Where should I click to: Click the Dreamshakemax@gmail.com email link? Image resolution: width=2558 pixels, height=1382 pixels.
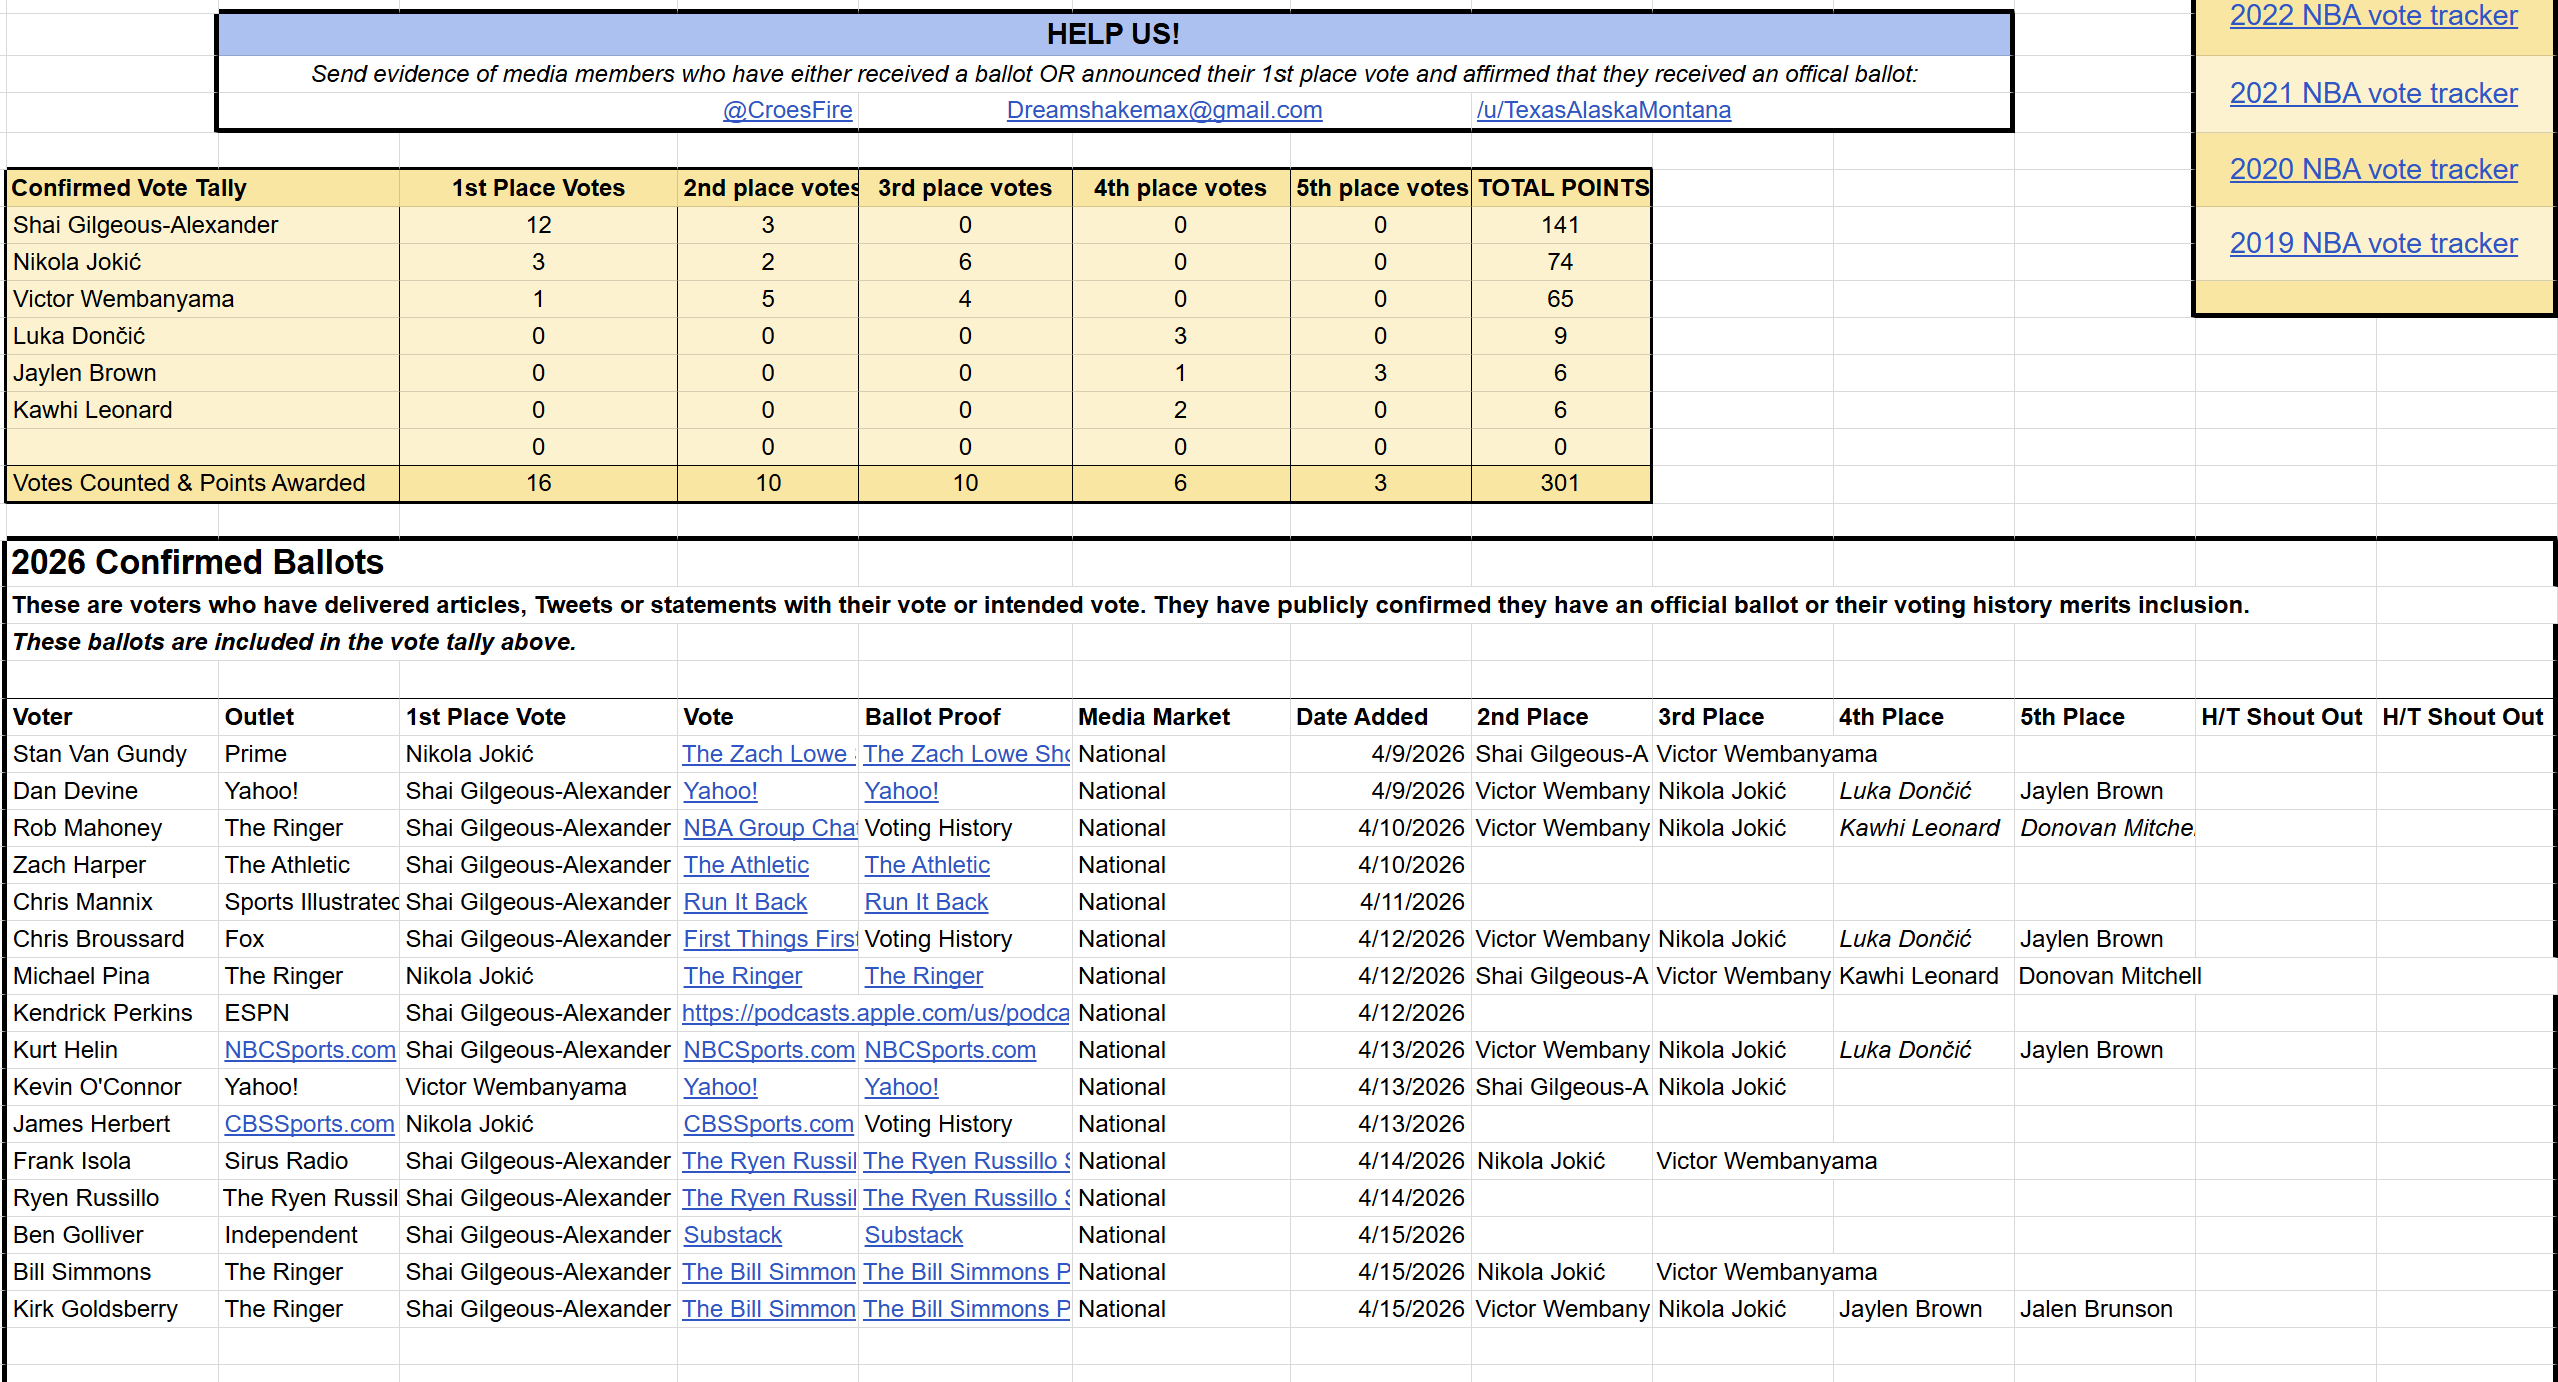click(x=1163, y=110)
